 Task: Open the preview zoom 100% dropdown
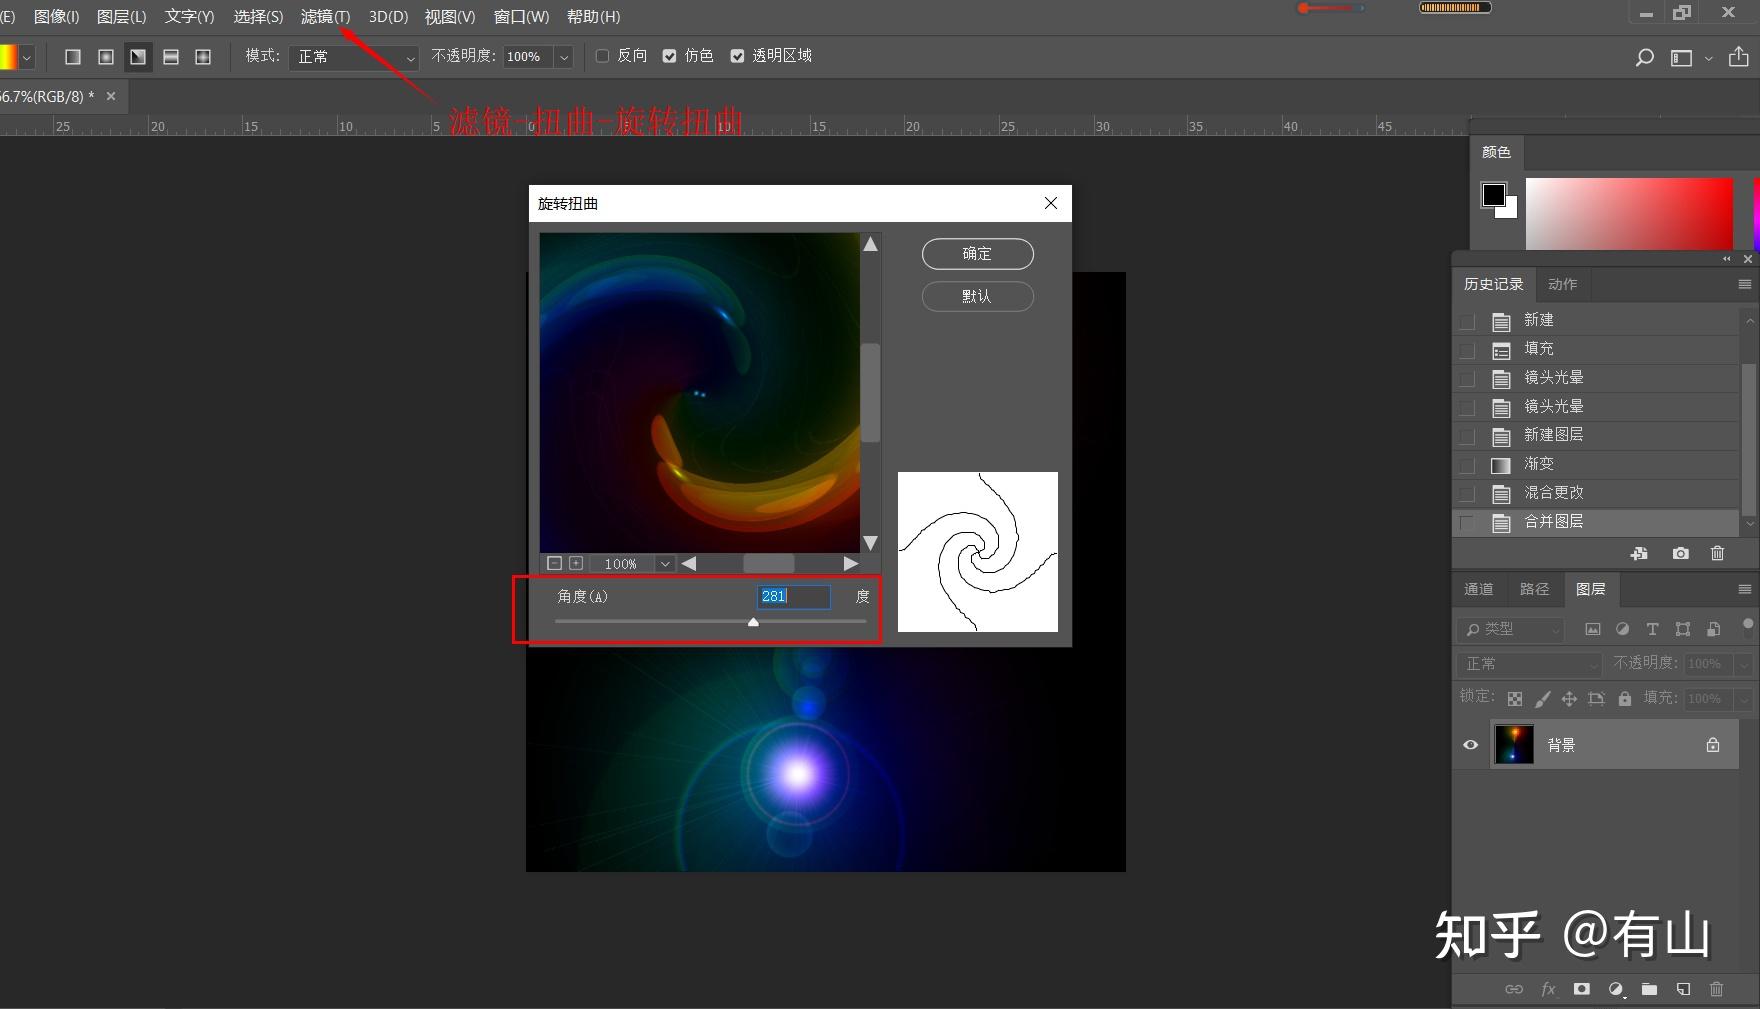(x=664, y=563)
